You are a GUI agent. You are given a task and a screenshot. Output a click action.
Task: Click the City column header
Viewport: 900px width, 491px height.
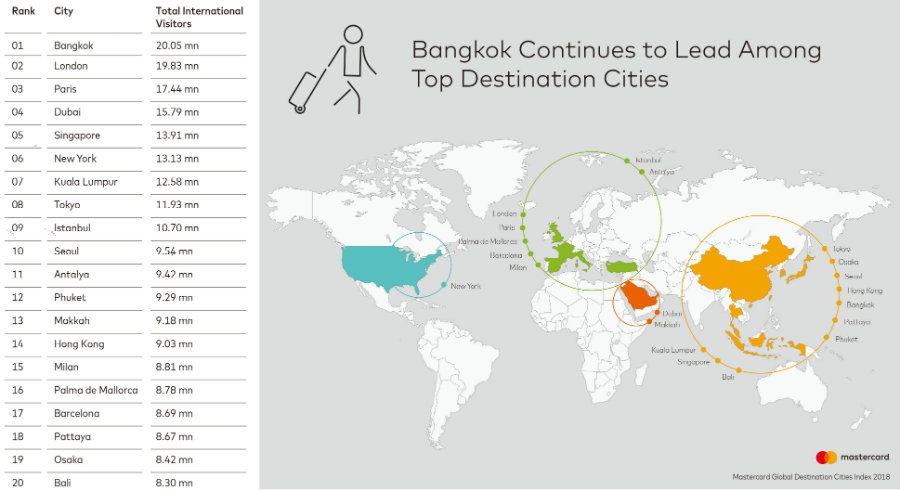point(64,11)
